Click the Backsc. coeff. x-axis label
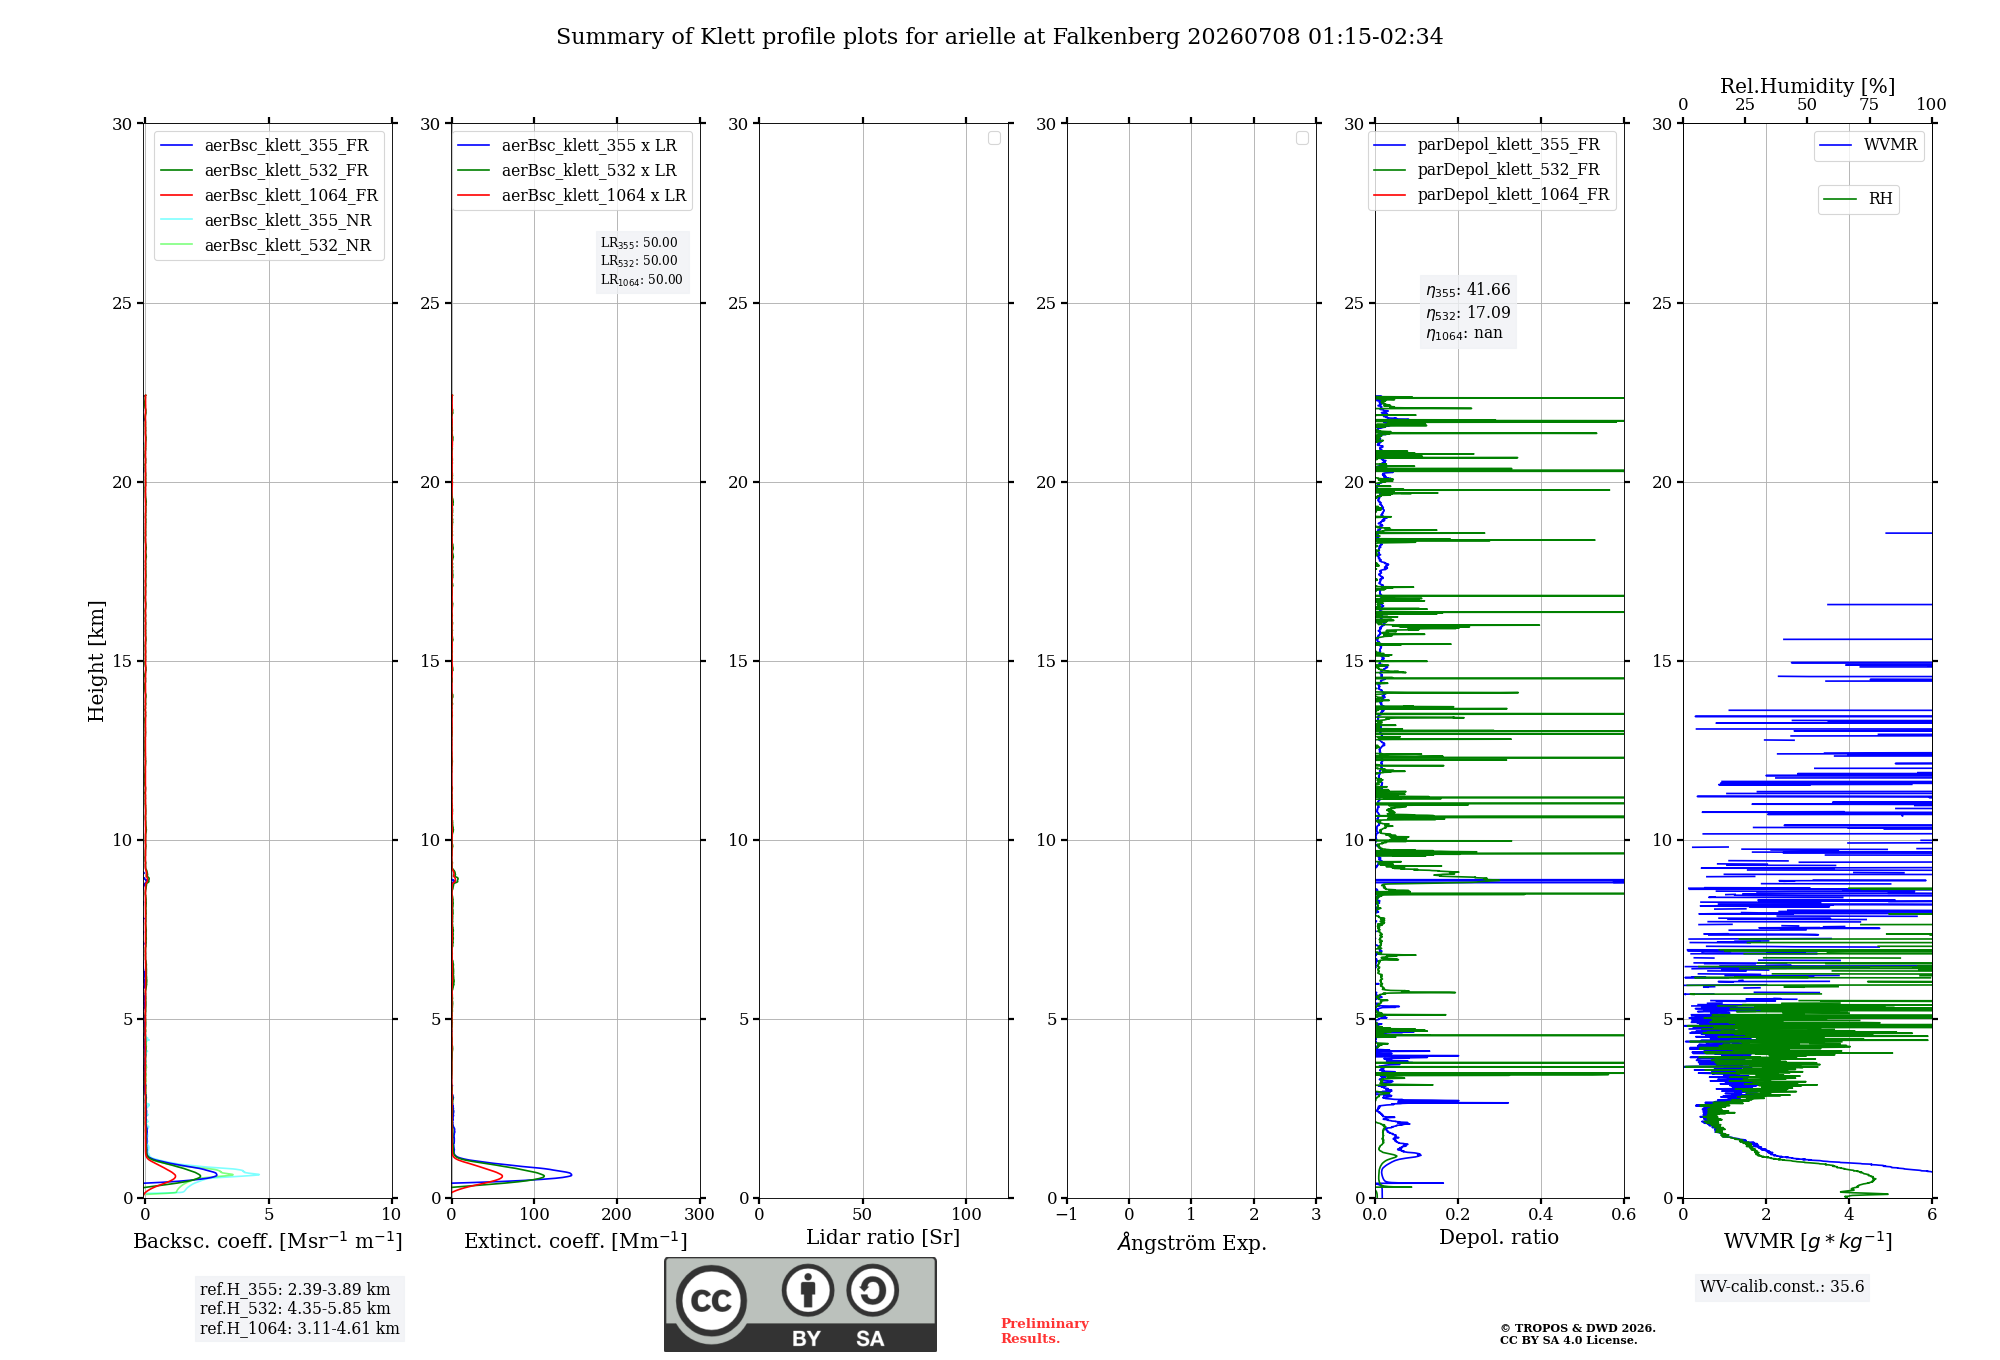2000x1360 pixels. [x=268, y=1241]
